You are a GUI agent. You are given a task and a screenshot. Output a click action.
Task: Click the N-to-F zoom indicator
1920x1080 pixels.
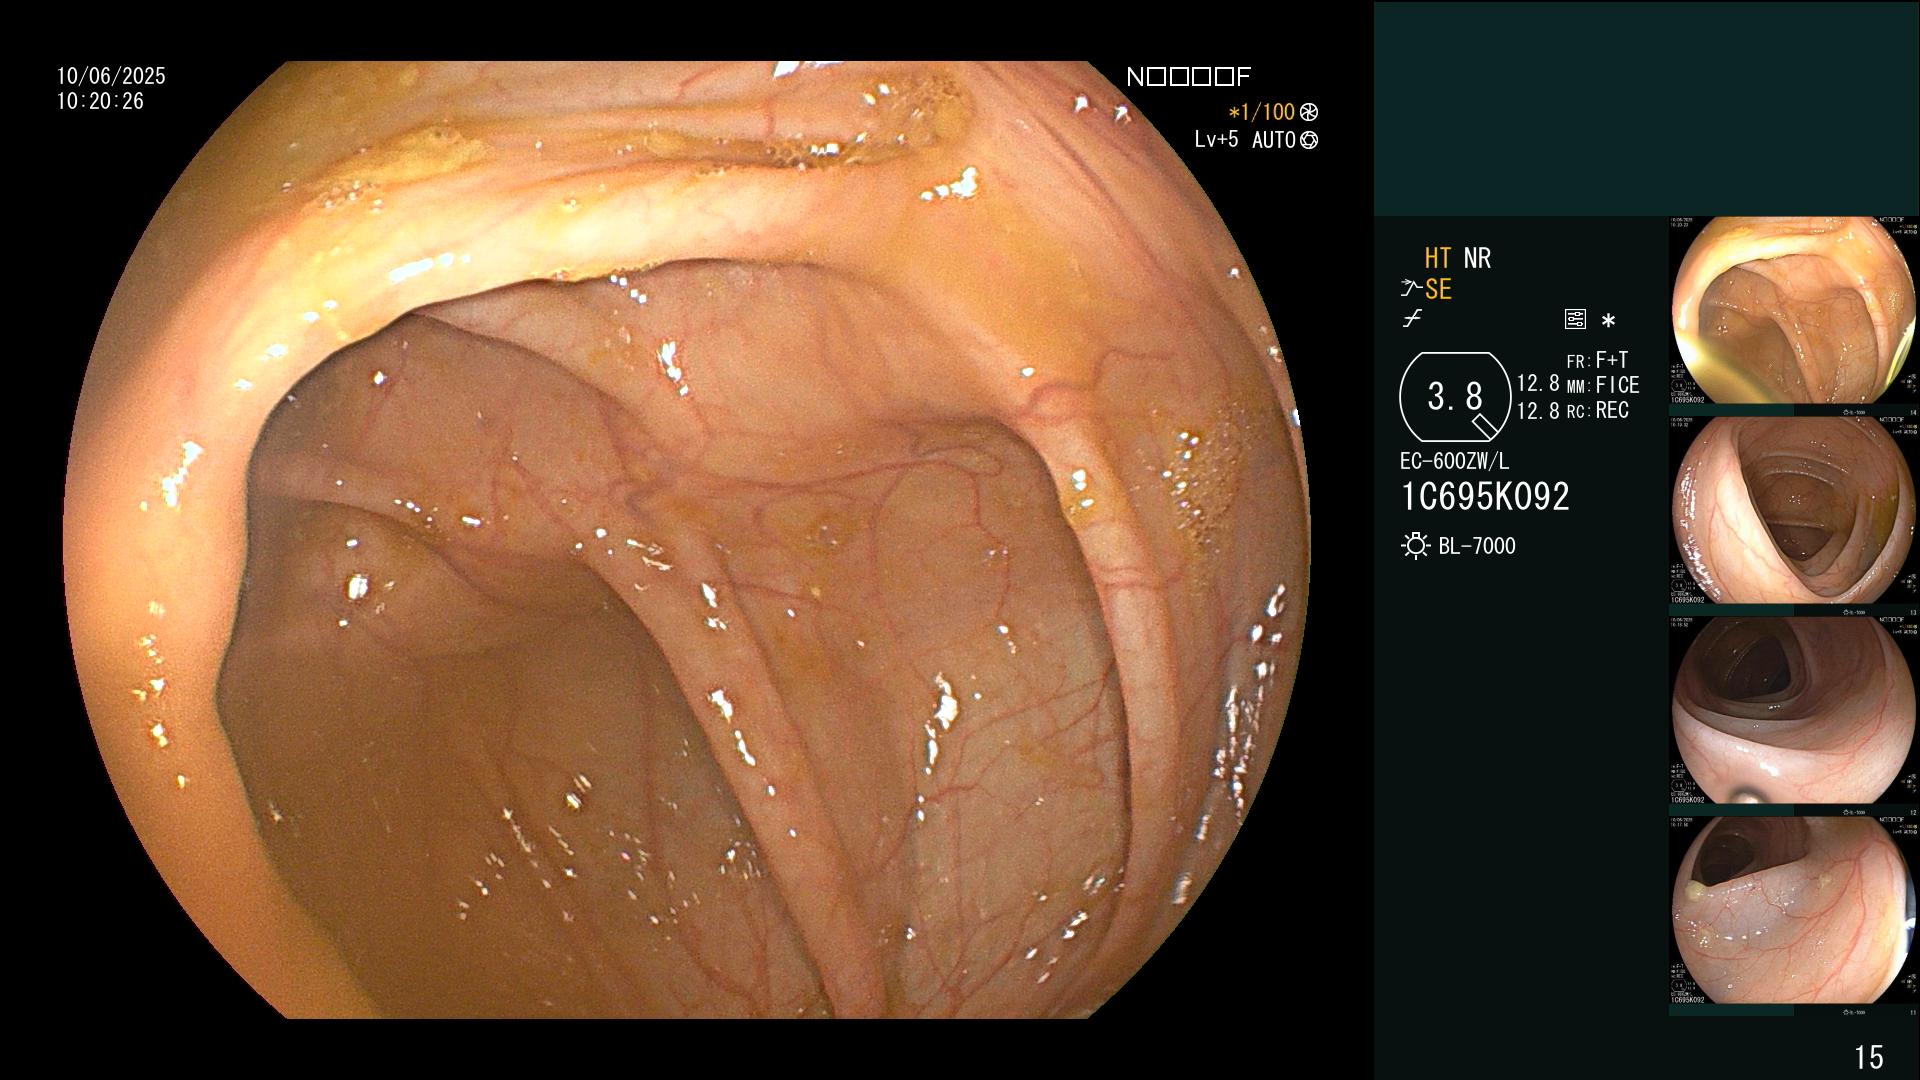[1188, 77]
